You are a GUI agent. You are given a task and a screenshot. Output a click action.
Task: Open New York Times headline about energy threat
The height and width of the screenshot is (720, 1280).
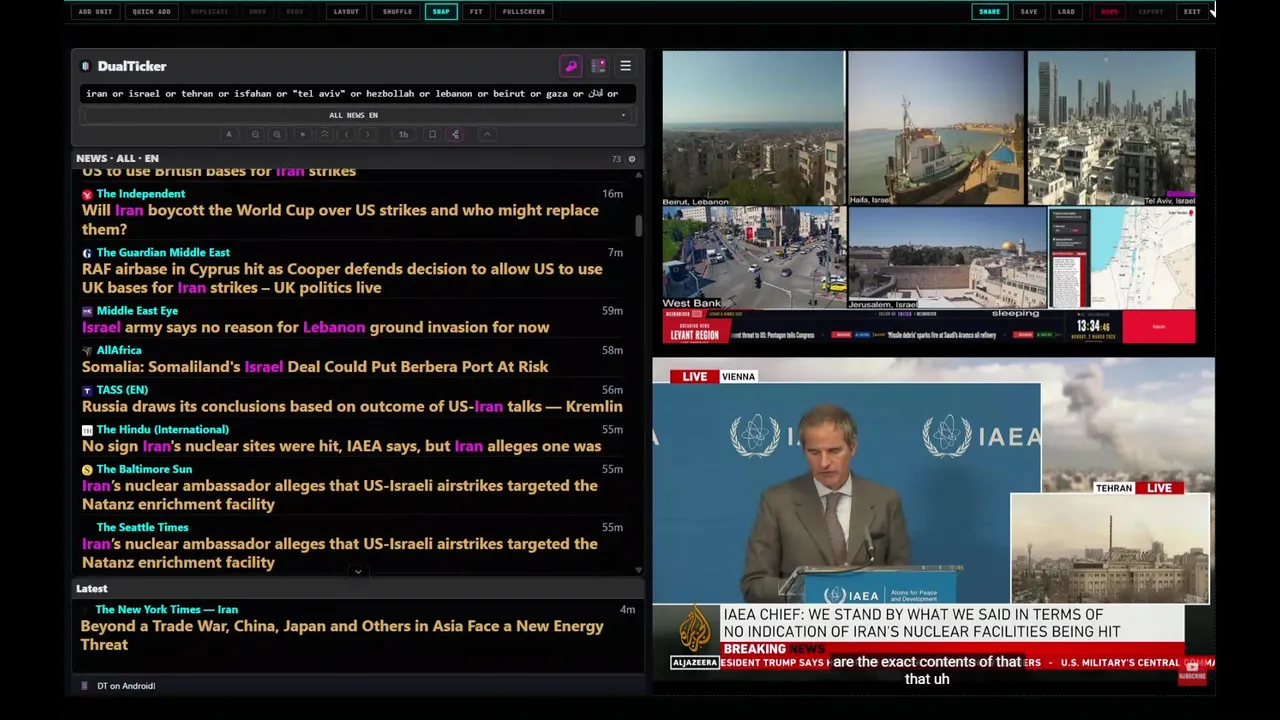(x=342, y=635)
